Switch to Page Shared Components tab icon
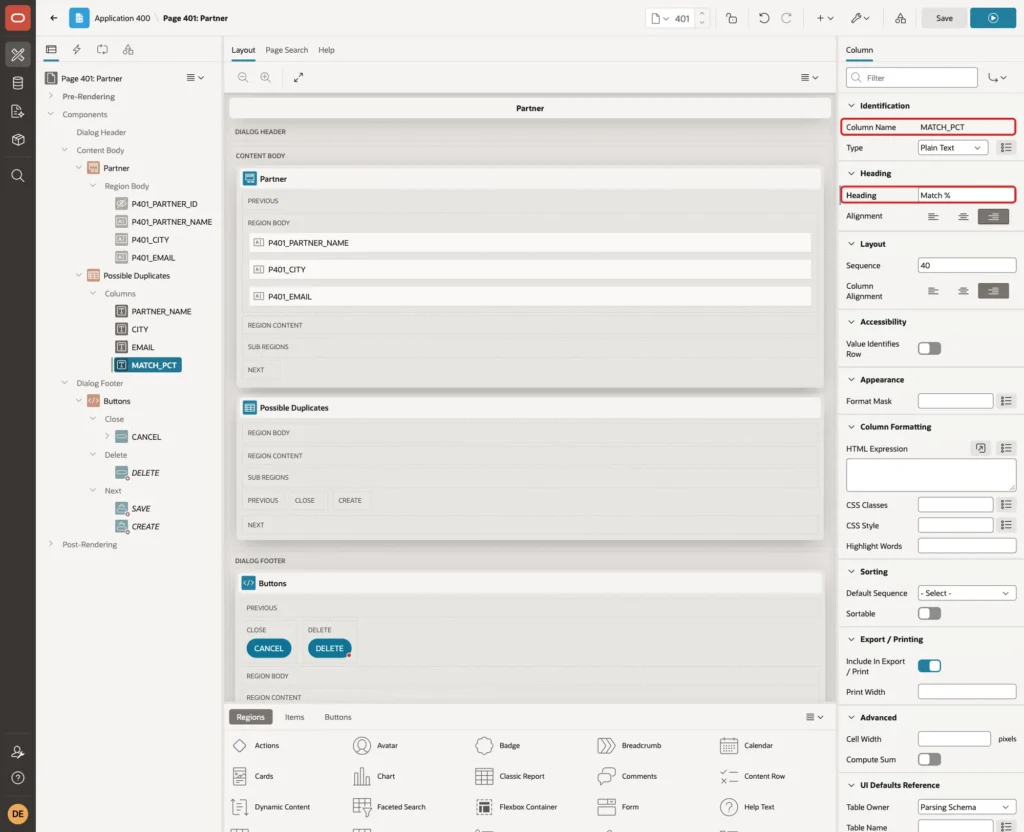Viewport: 1024px width, 832px height. coord(128,50)
